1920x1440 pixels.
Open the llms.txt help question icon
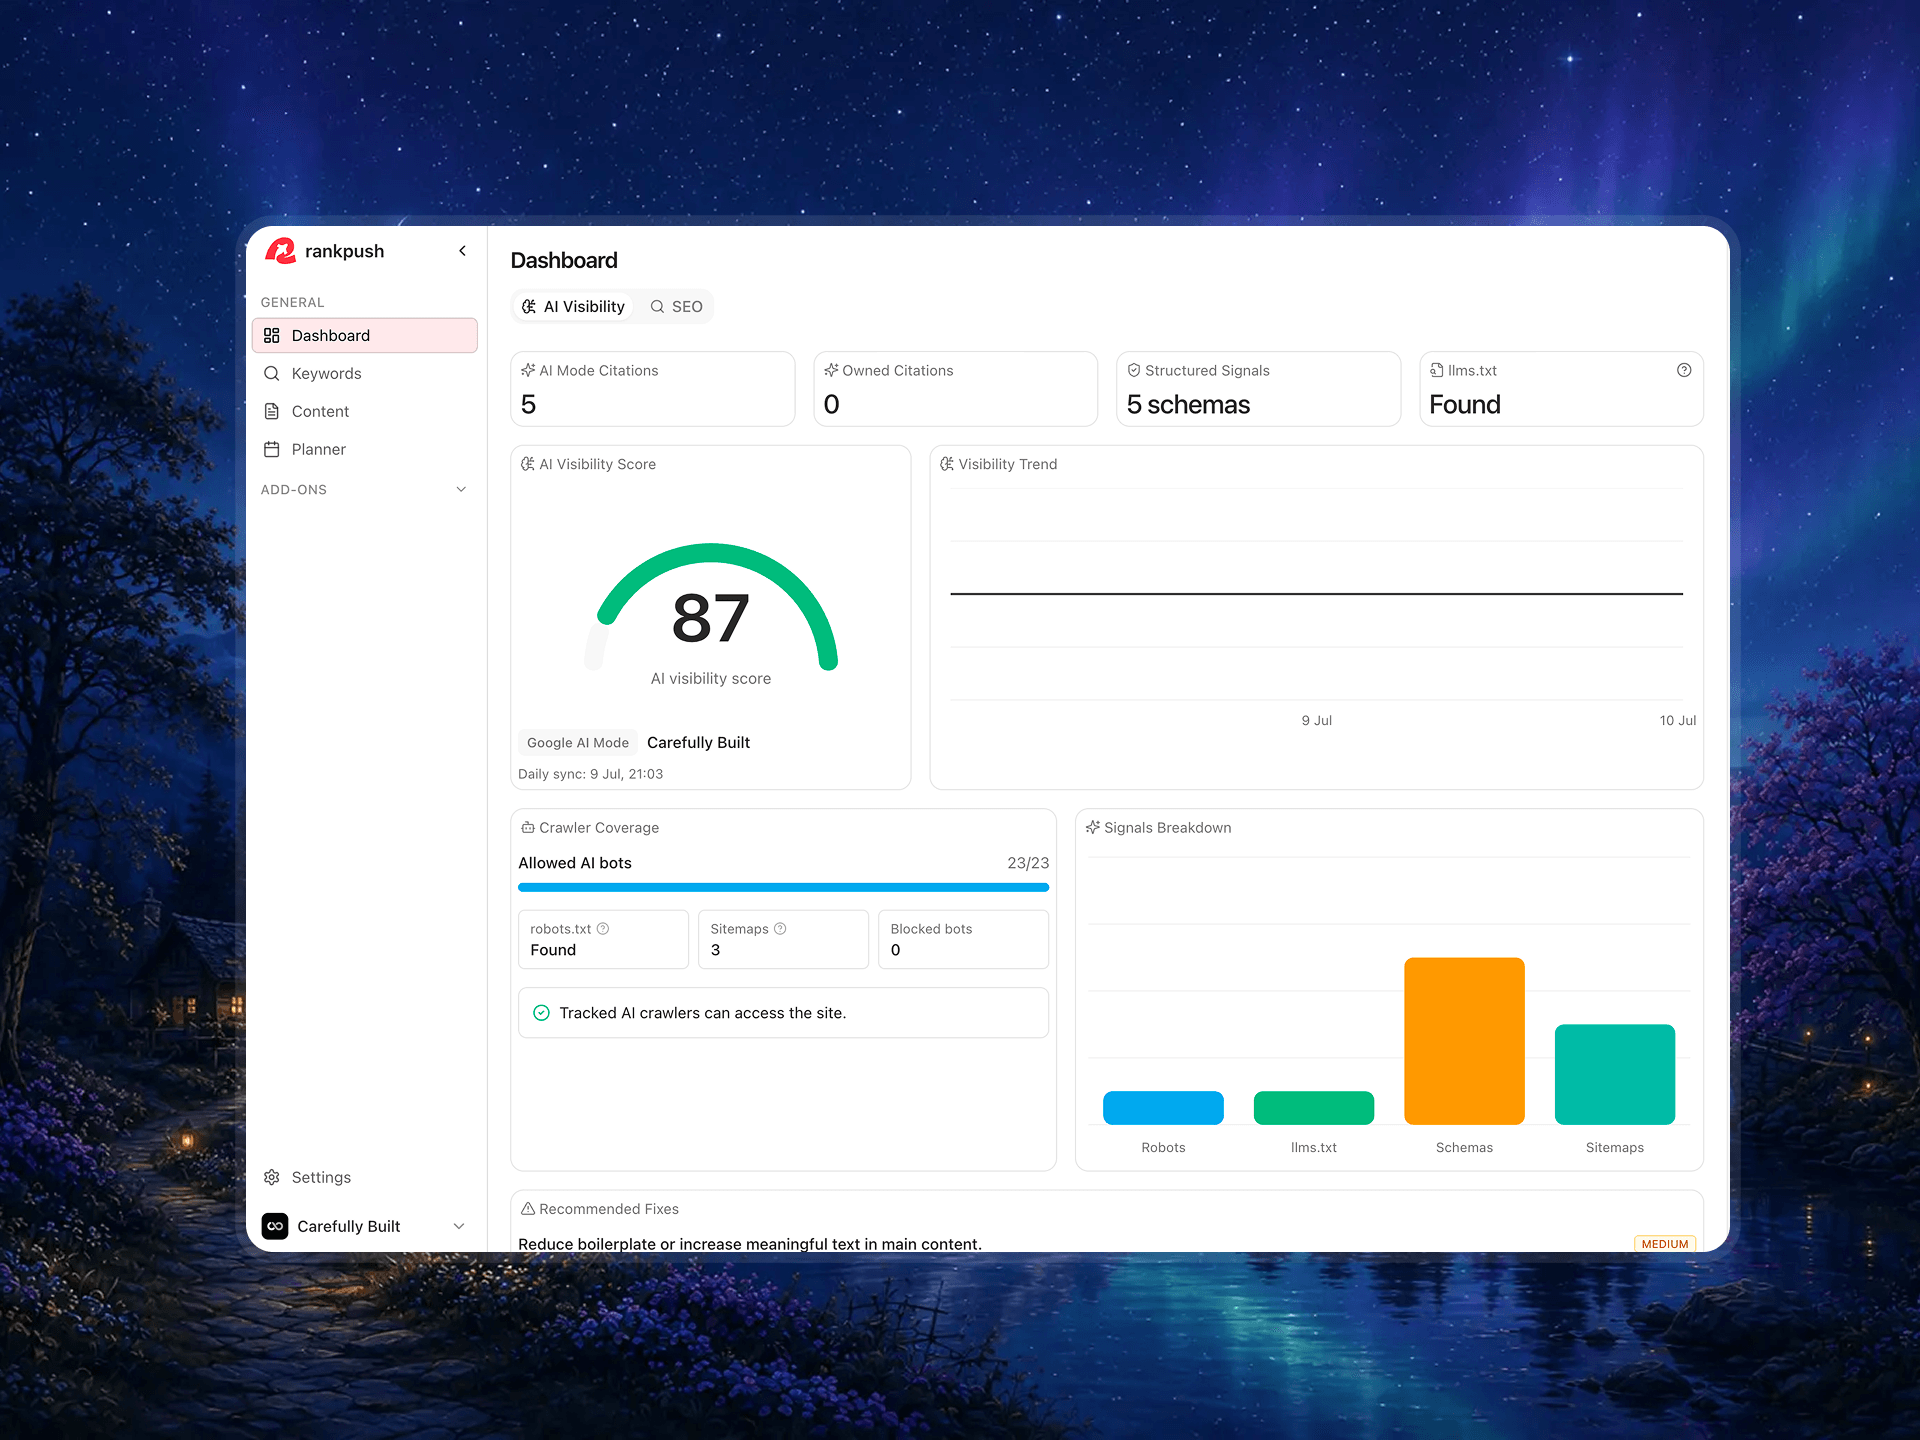pyautogui.click(x=1684, y=370)
